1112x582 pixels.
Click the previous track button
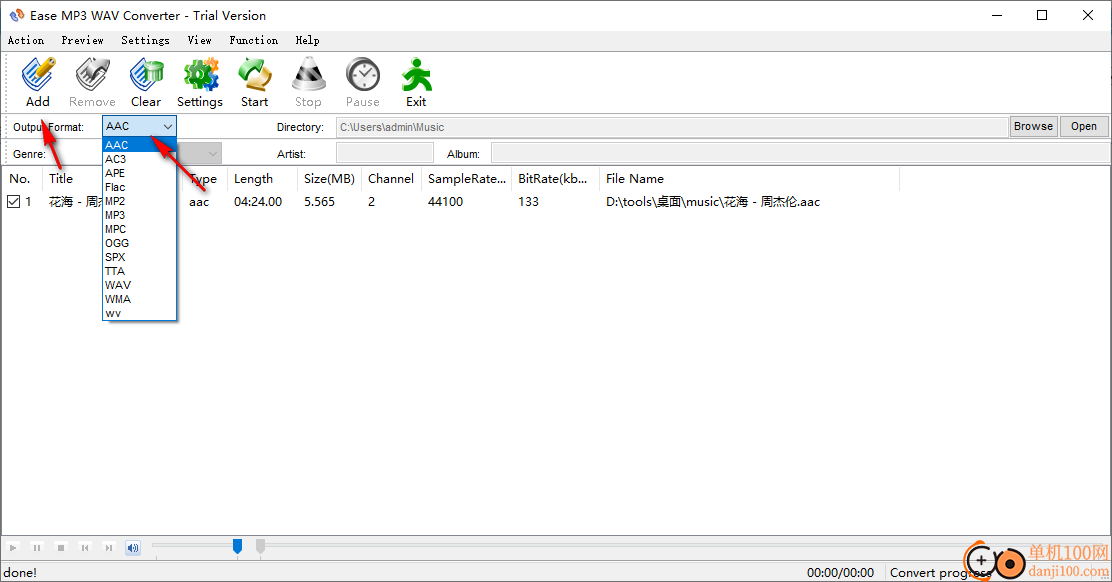[x=85, y=547]
